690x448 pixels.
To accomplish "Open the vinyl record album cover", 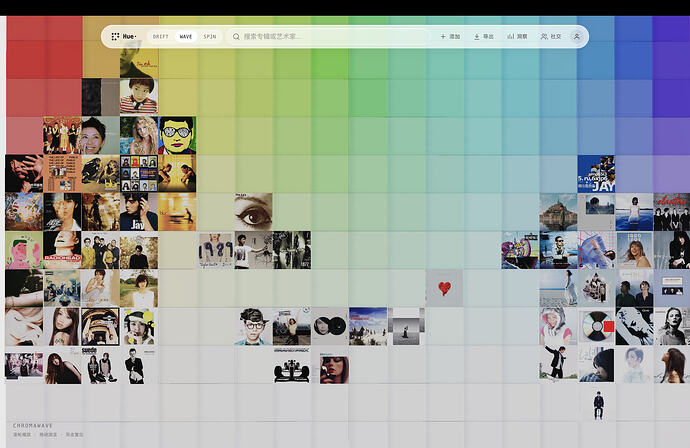I will click(330, 327).
